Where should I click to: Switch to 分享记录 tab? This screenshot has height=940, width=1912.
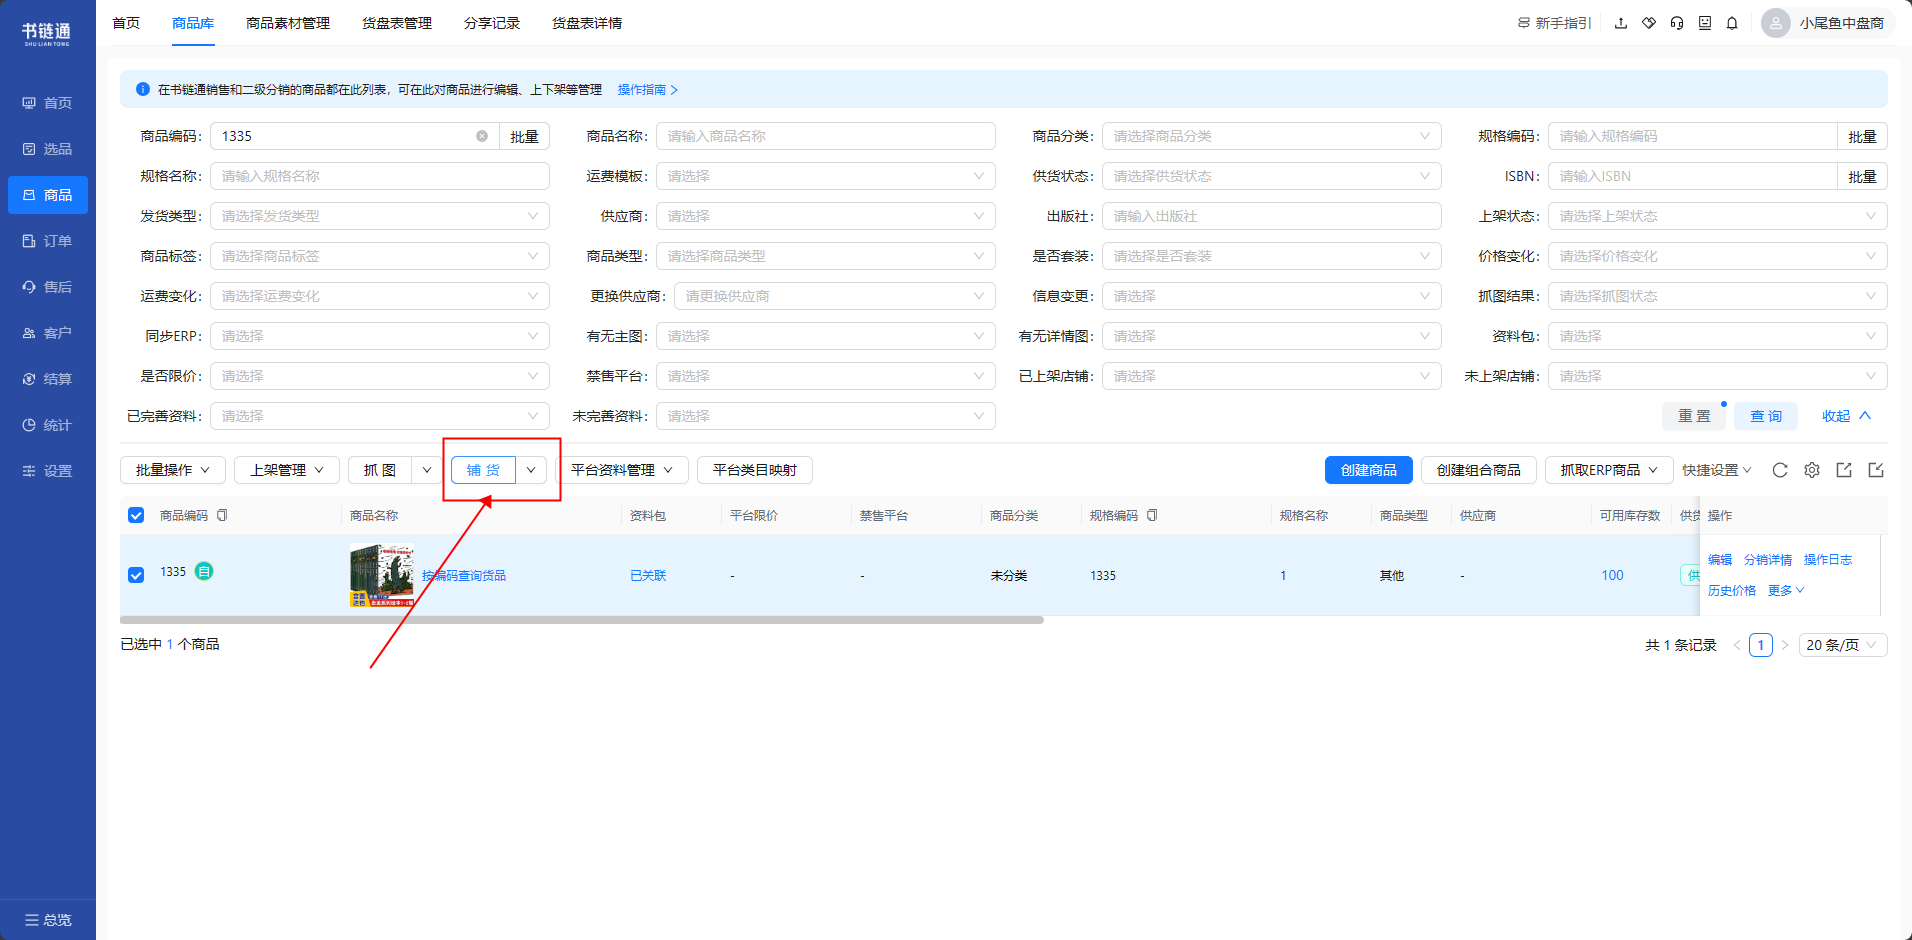point(492,23)
